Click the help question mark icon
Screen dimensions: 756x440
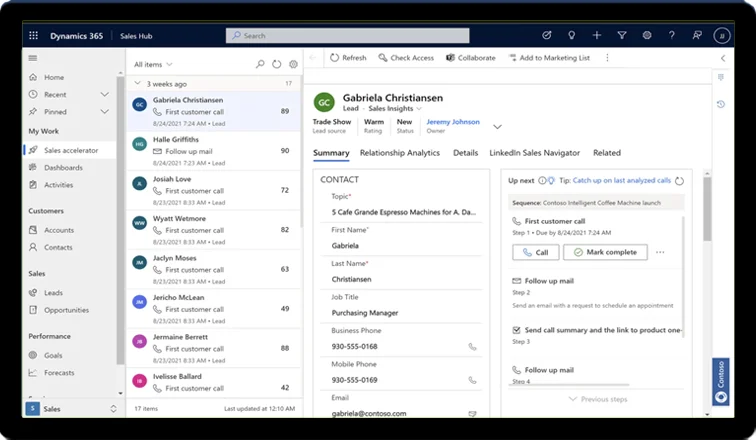click(x=672, y=35)
